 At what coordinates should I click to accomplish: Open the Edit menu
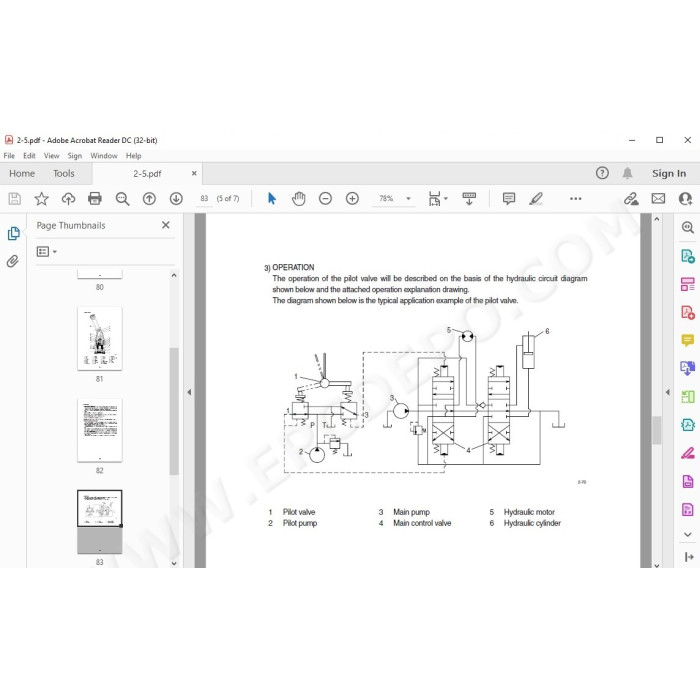tap(29, 156)
